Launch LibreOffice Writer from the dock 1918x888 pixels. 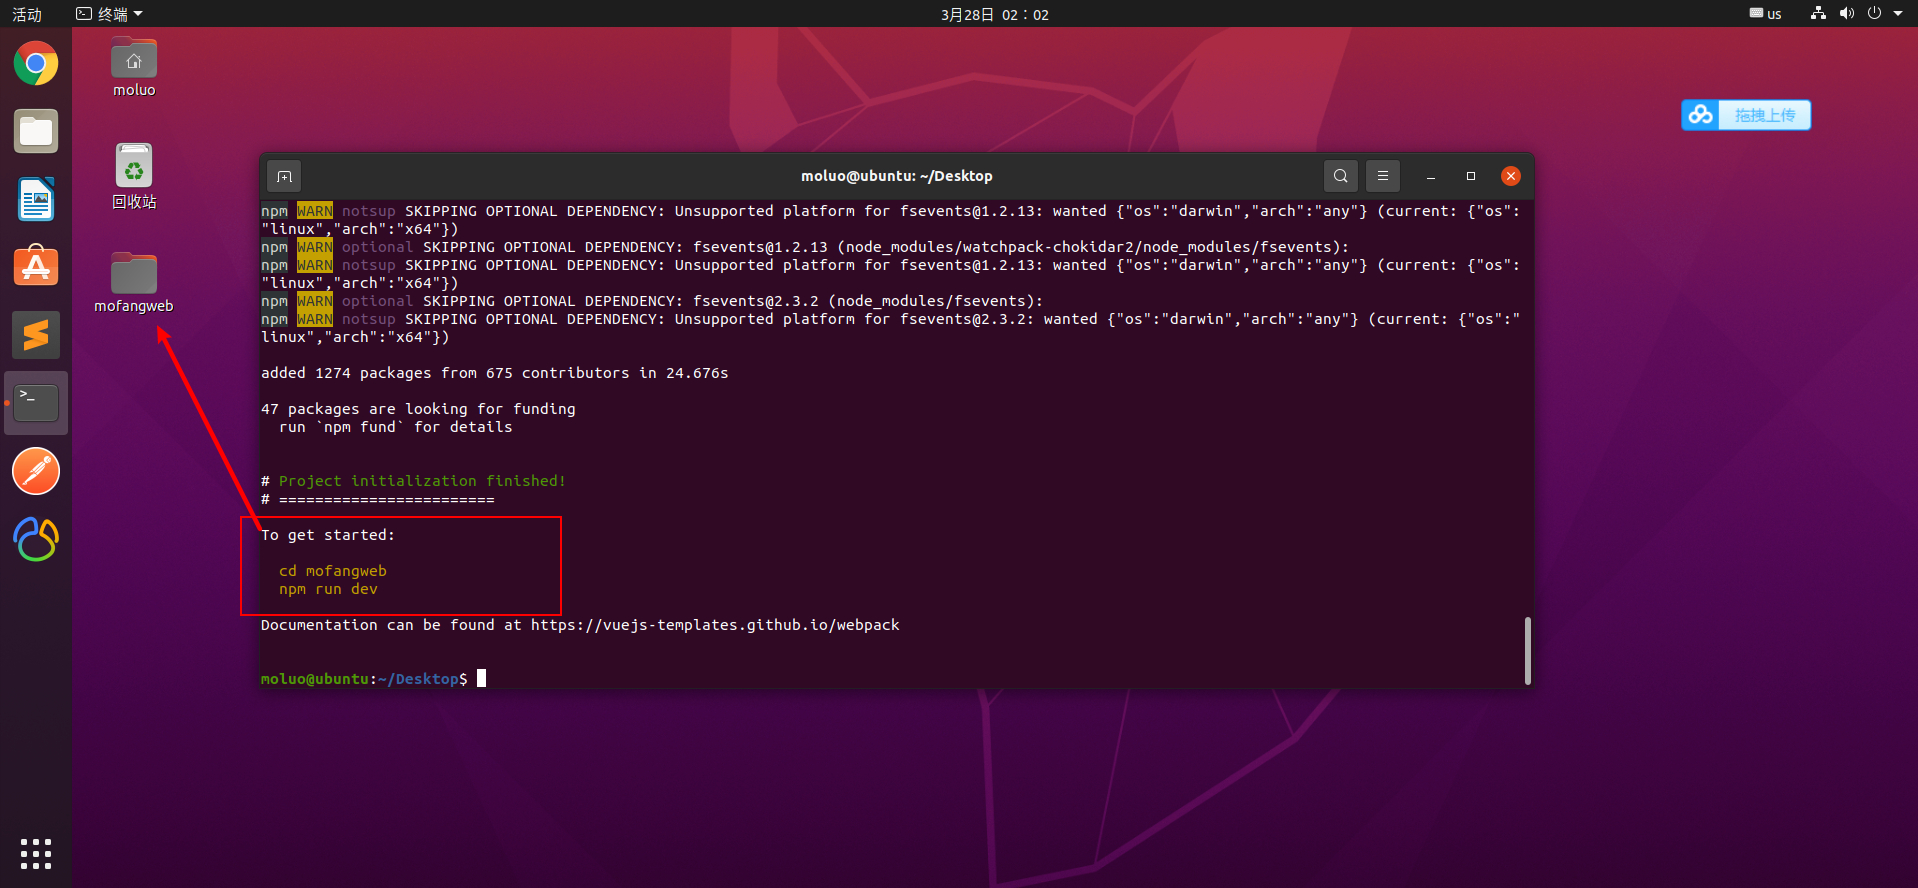36,199
